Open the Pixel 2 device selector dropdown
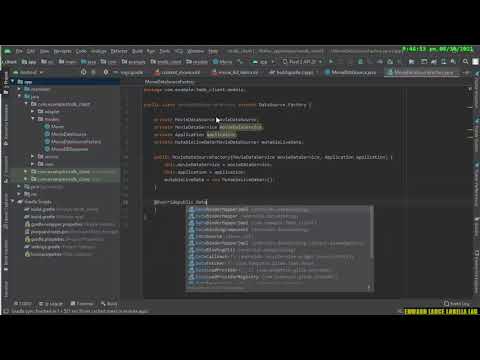Viewport: 480px width, 360px height. [302, 62]
